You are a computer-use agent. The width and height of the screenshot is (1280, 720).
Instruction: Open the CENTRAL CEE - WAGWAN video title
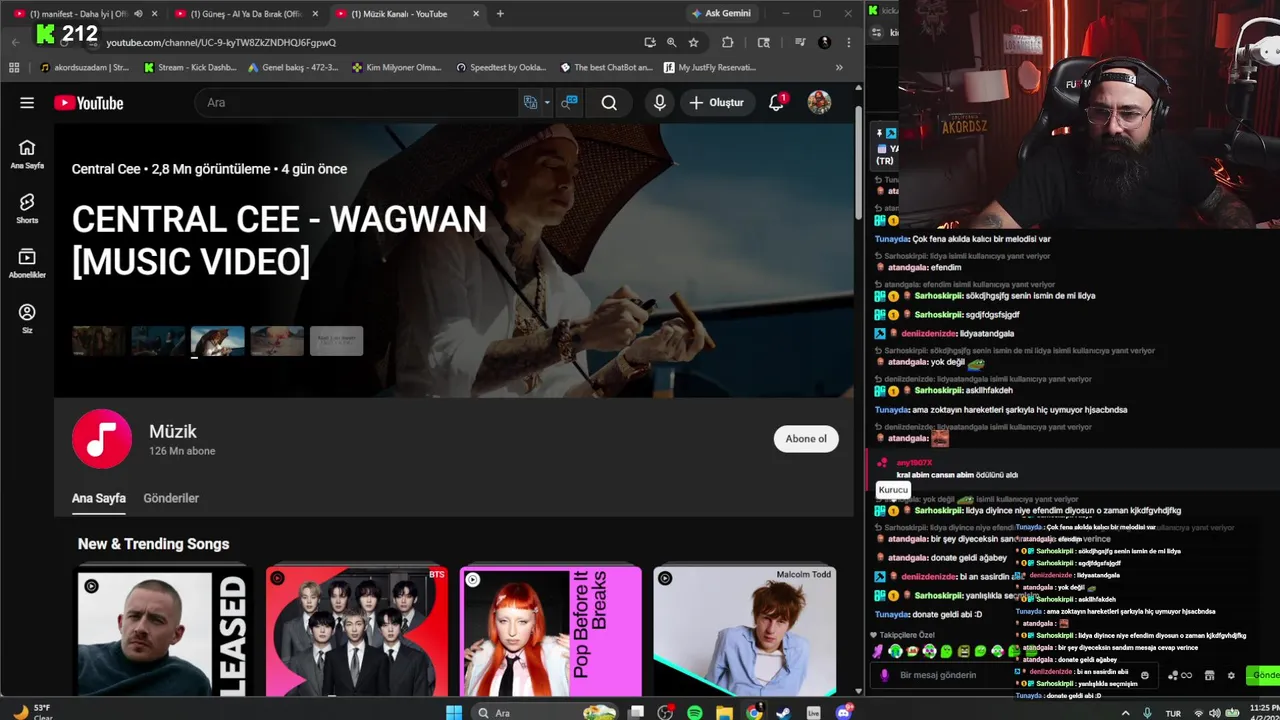tap(279, 240)
